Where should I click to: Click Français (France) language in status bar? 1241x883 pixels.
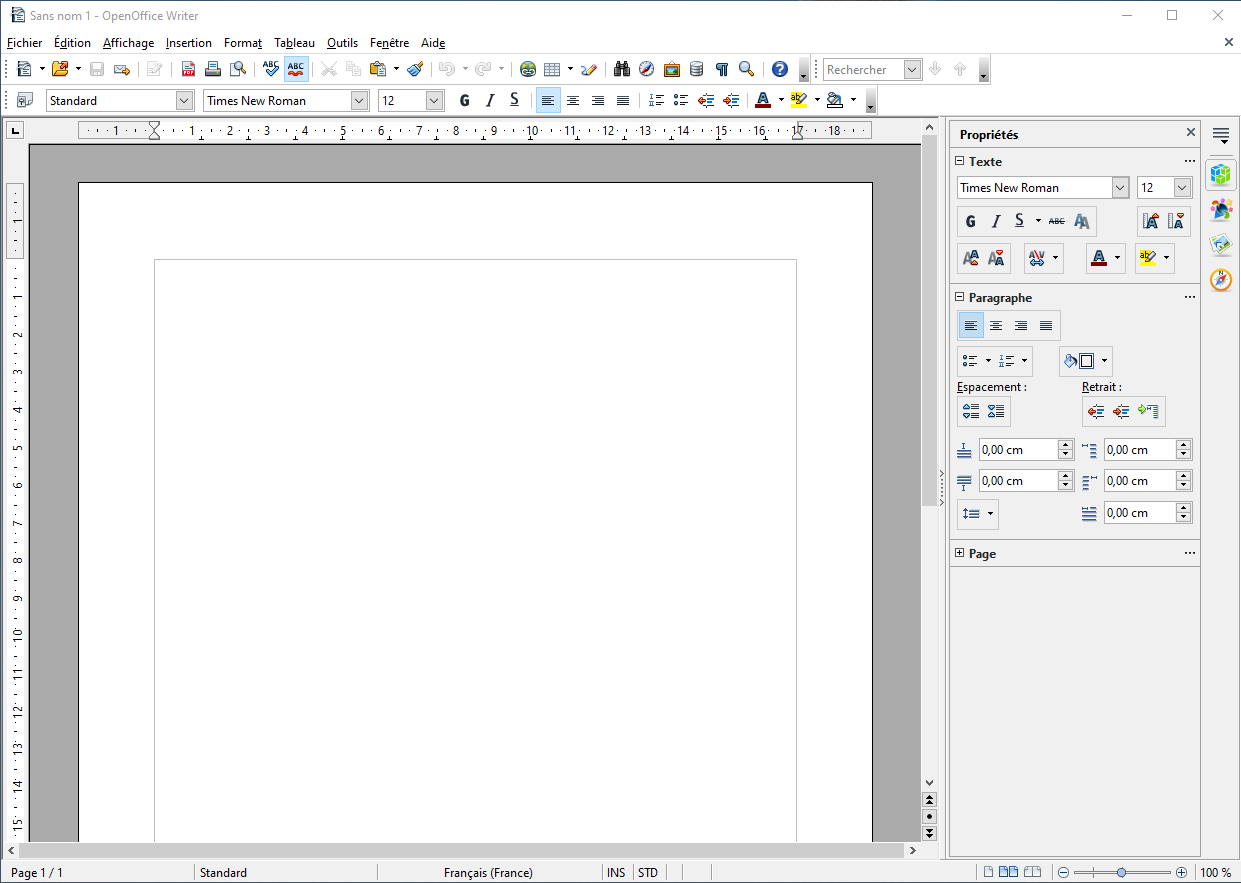[488, 872]
